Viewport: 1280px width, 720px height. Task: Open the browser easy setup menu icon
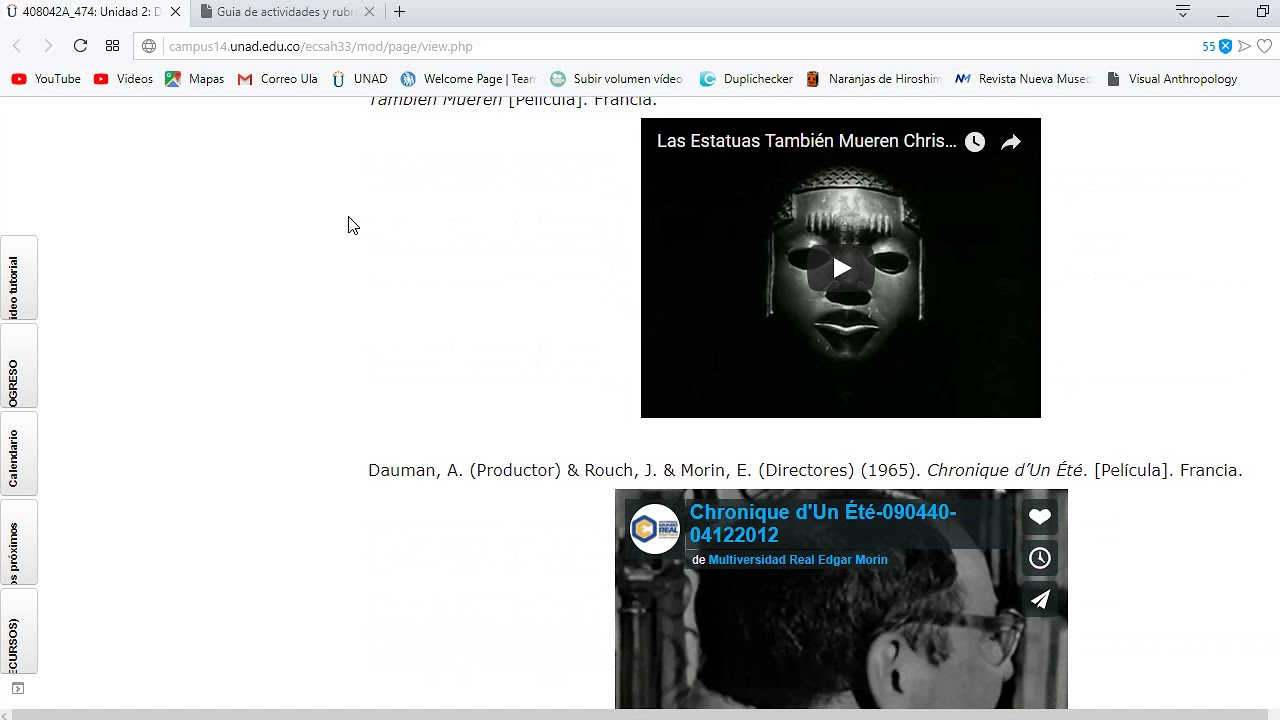pyautogui.click(x=1183, y=12)
